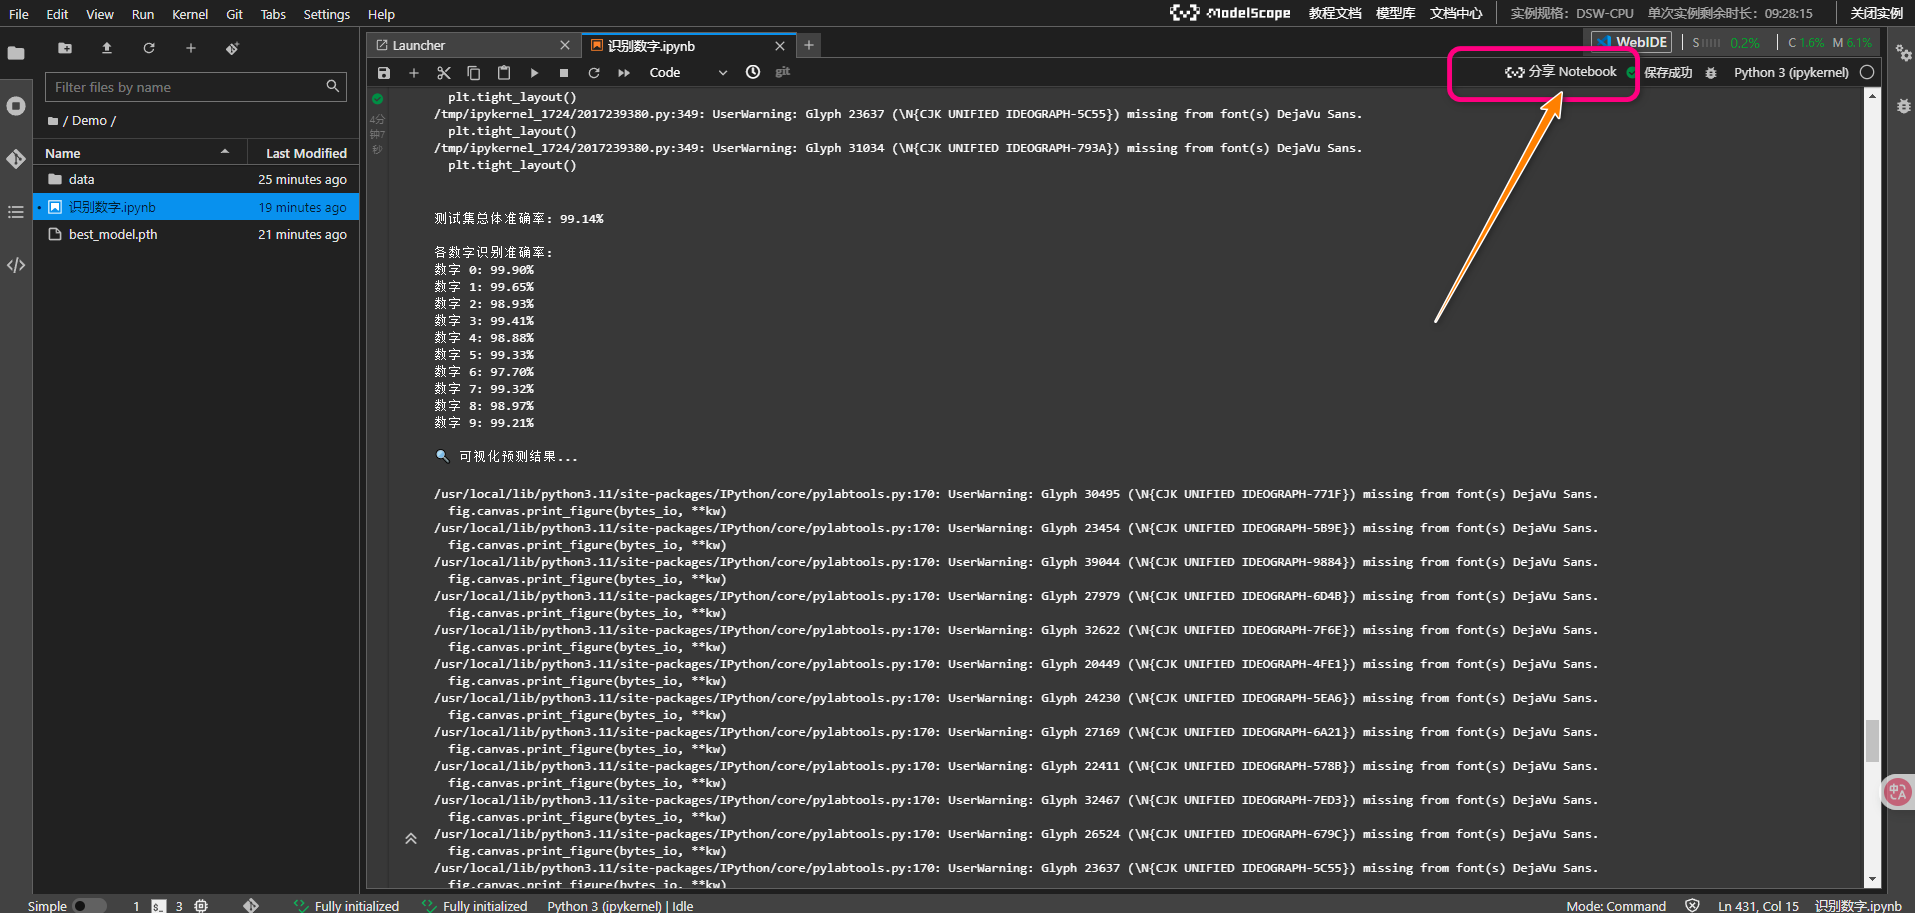This screenshot has height=913, width=1915.
Task: Click the clock execution time icon
Action: pos(753,72)
